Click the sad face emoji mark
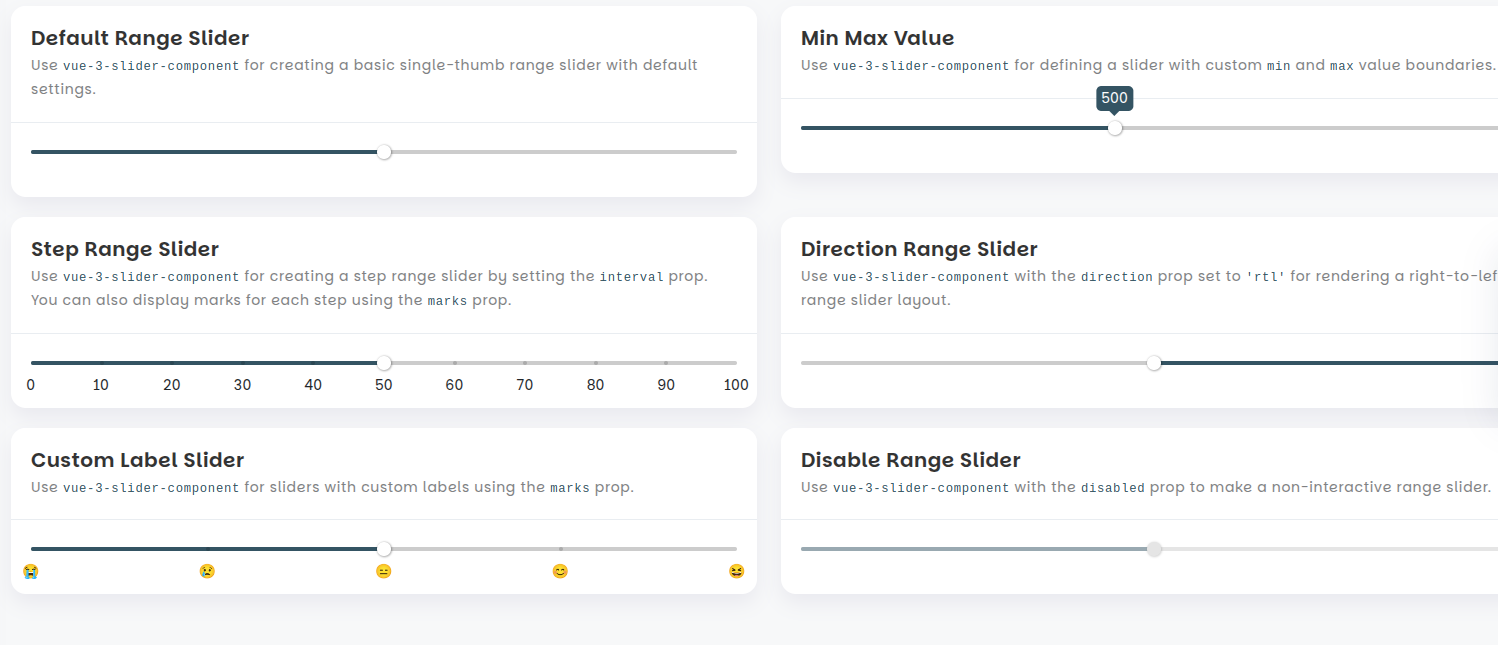1498x645 pixels. [207, 571]
